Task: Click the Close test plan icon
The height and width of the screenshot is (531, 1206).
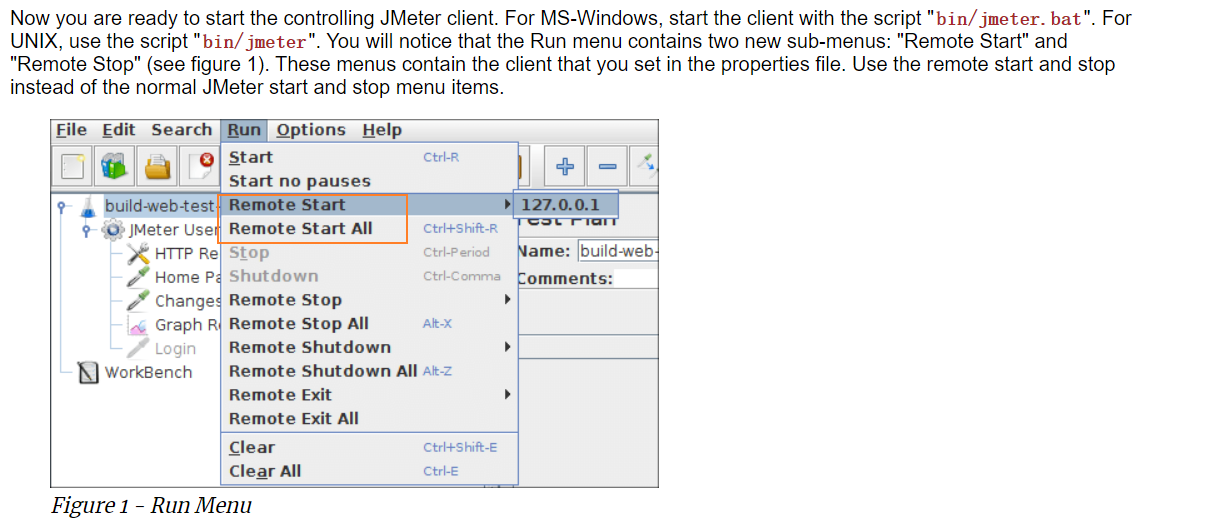Action: (201, 167)
